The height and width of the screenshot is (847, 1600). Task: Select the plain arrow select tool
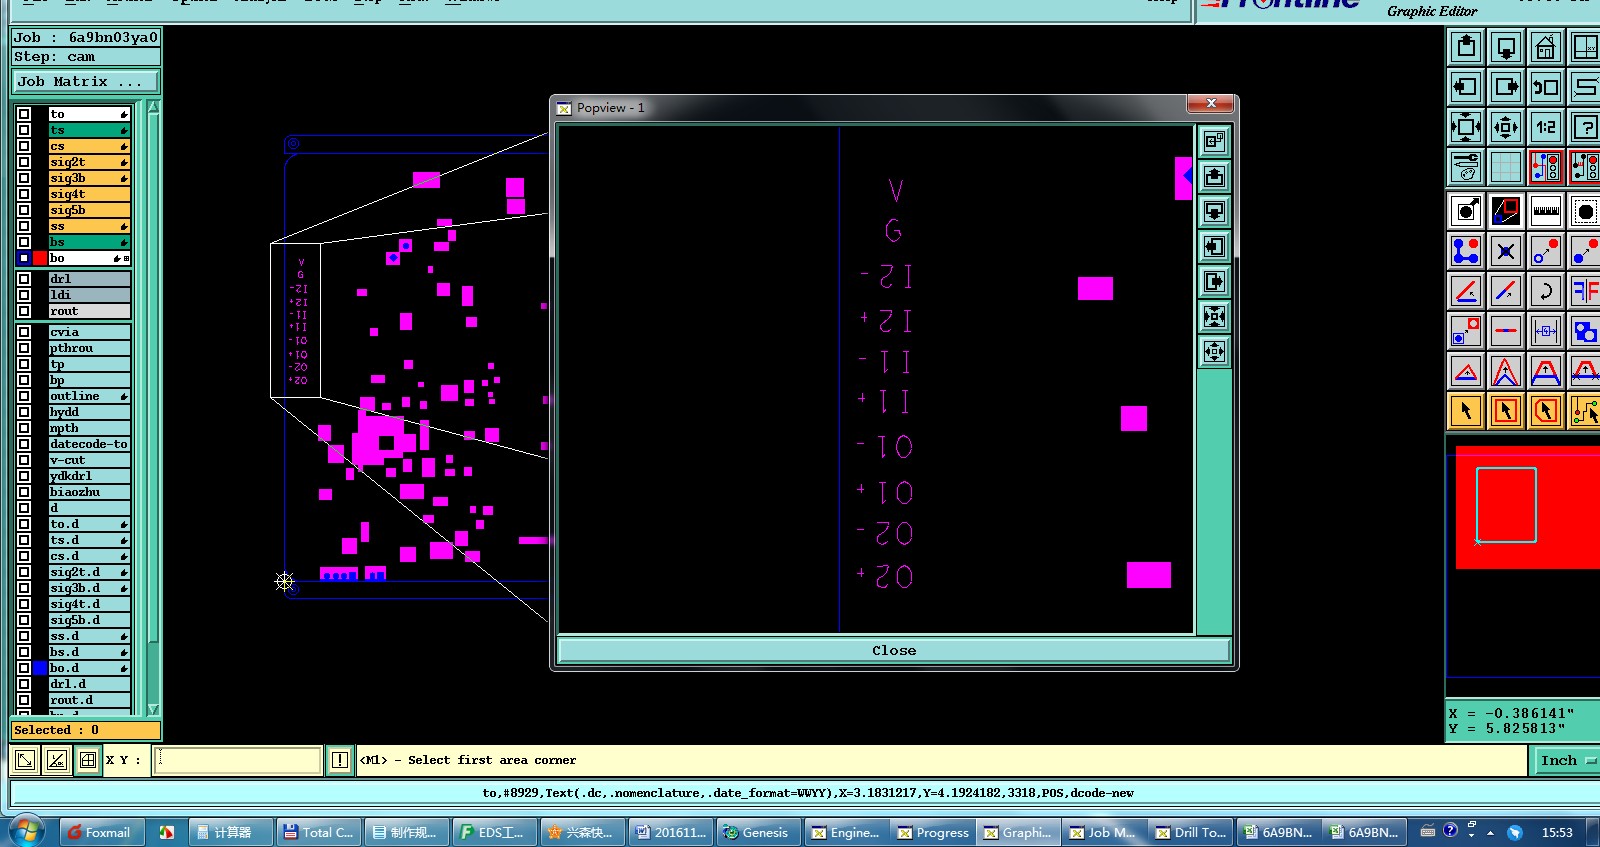pyautogui.click(x=1466, y=410)
